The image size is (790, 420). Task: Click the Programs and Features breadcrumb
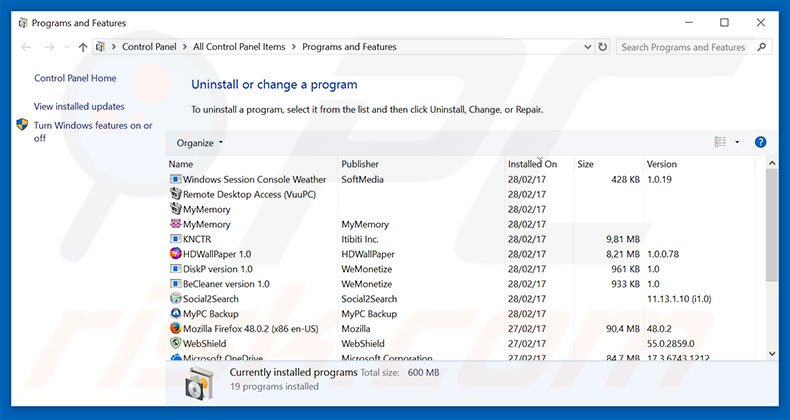[349, 47]
